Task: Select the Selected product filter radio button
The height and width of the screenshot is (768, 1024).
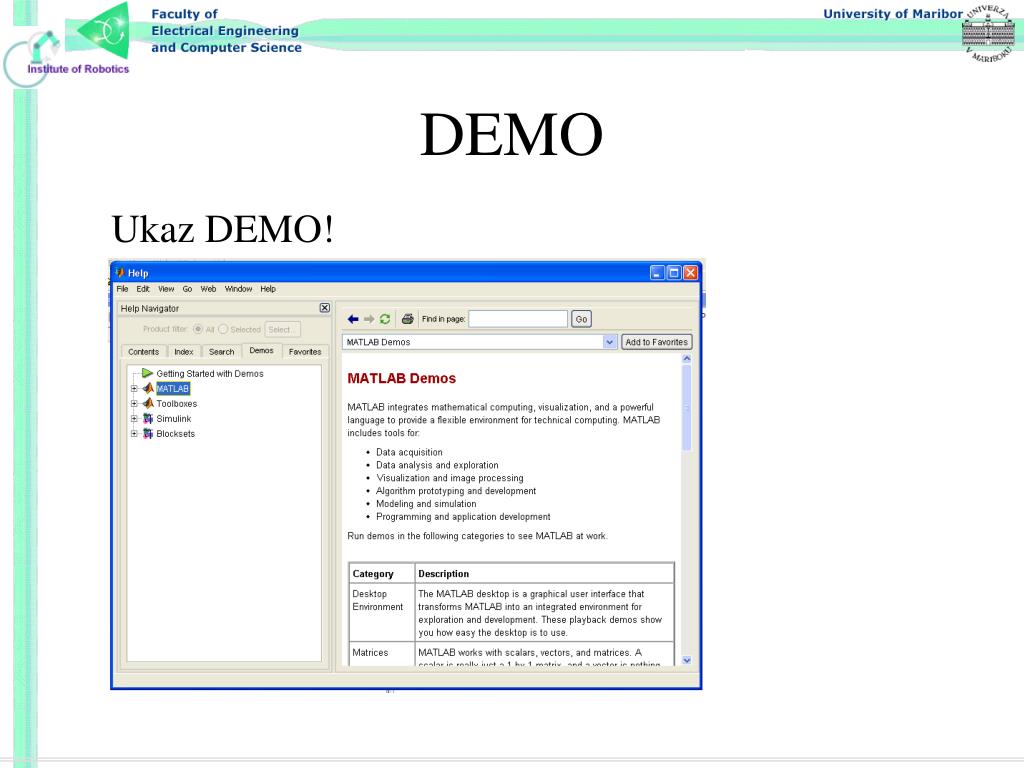Action: (223, 329)
